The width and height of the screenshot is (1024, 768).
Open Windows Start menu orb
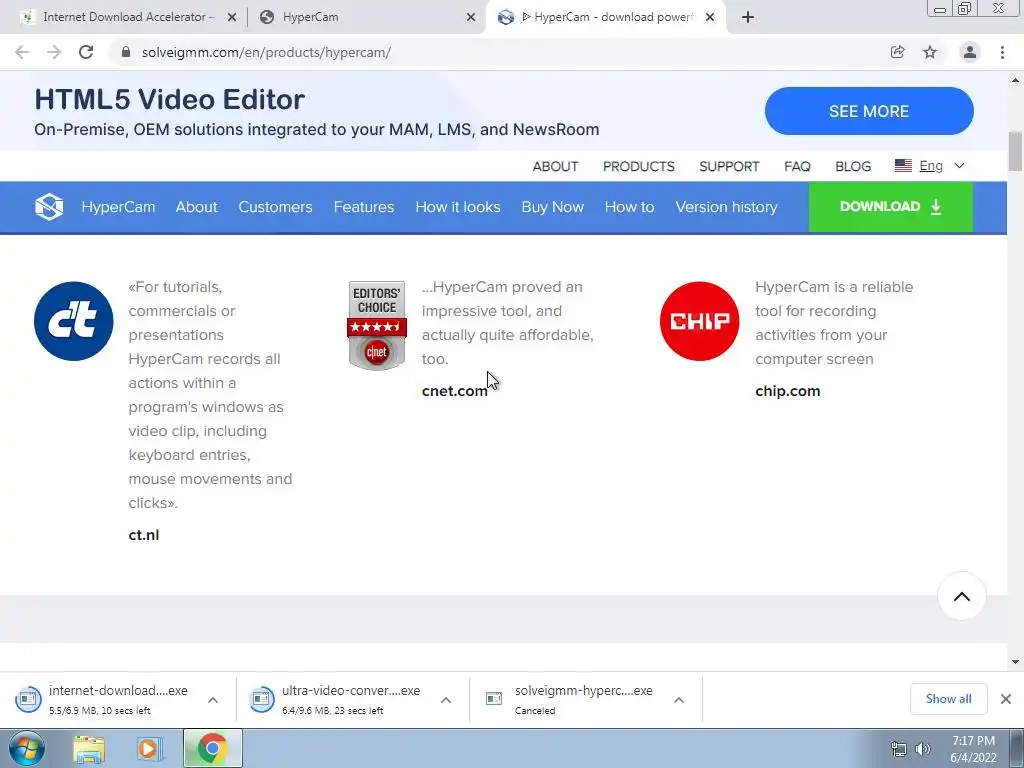[27, 748]
